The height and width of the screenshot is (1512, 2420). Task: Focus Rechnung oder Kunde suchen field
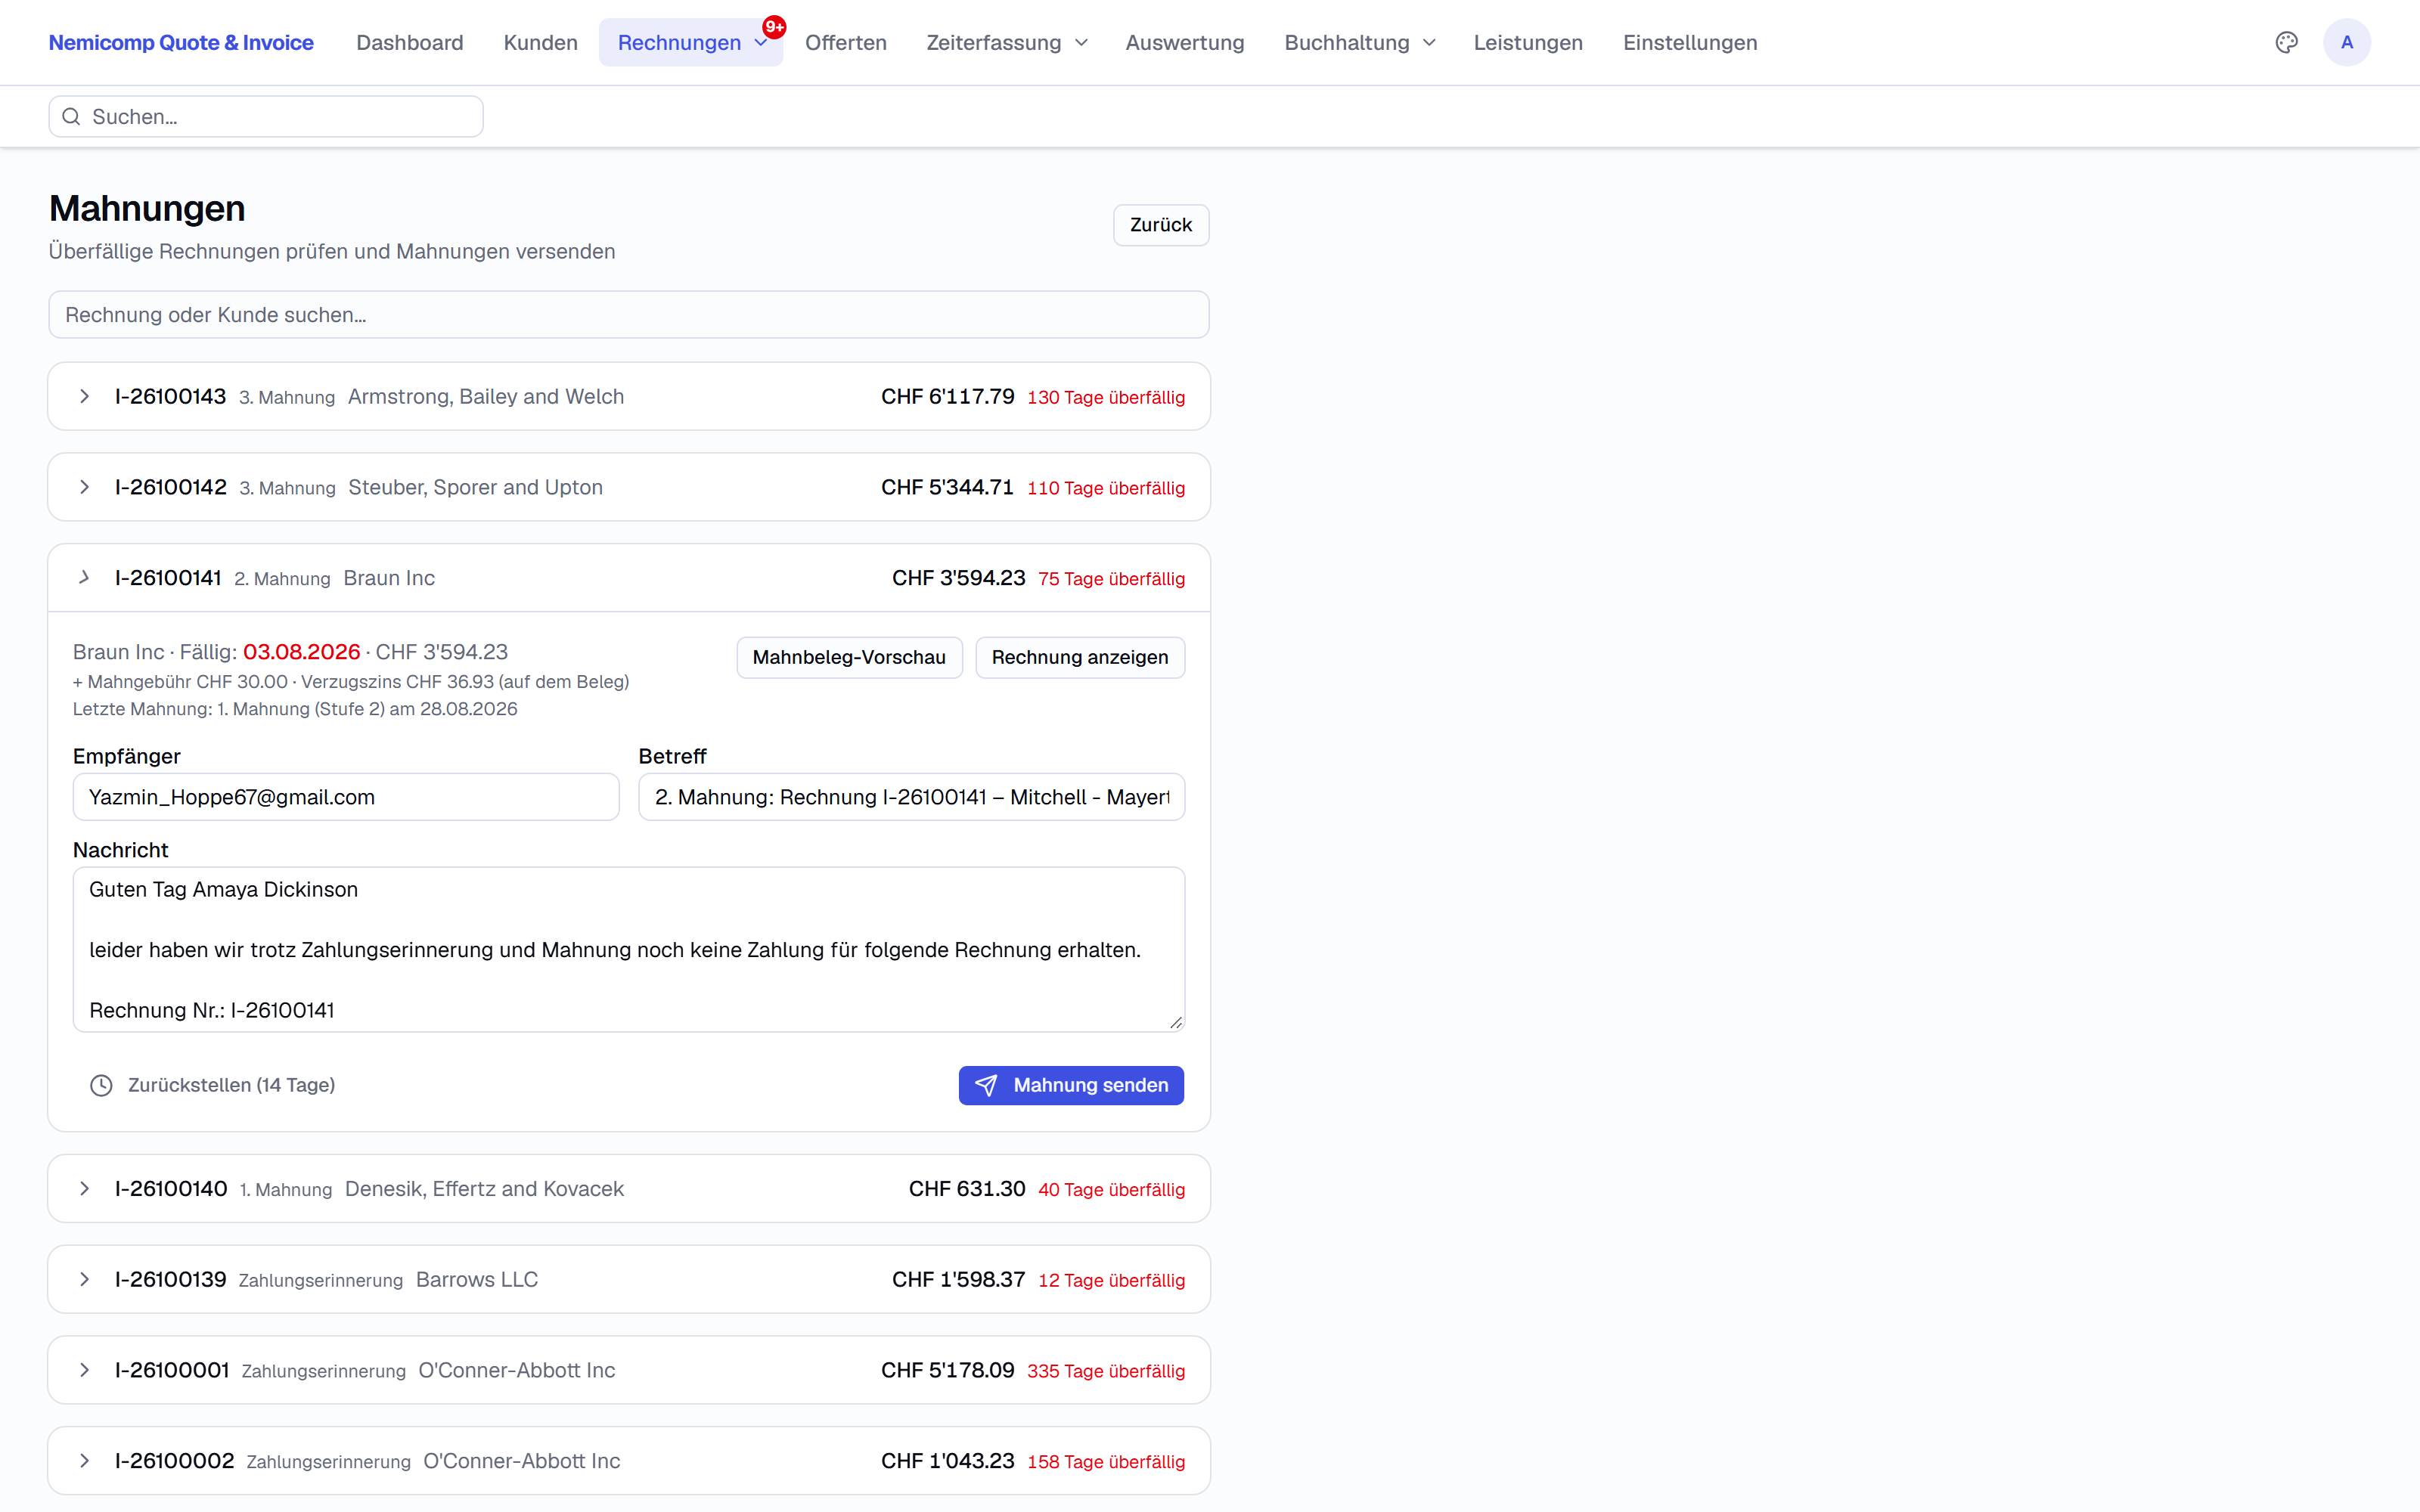(629, 315)
